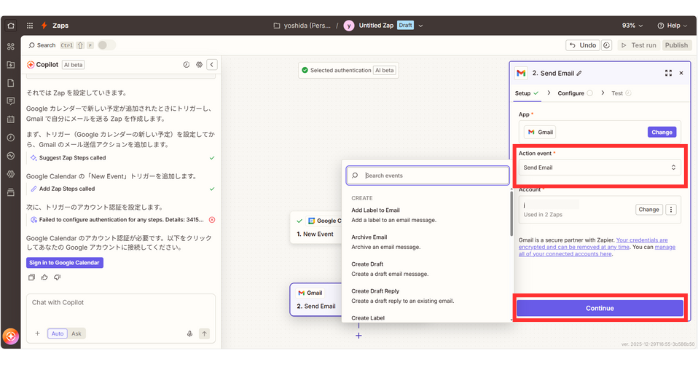Open the four-squares components icon in sidebar

point(11,47)
